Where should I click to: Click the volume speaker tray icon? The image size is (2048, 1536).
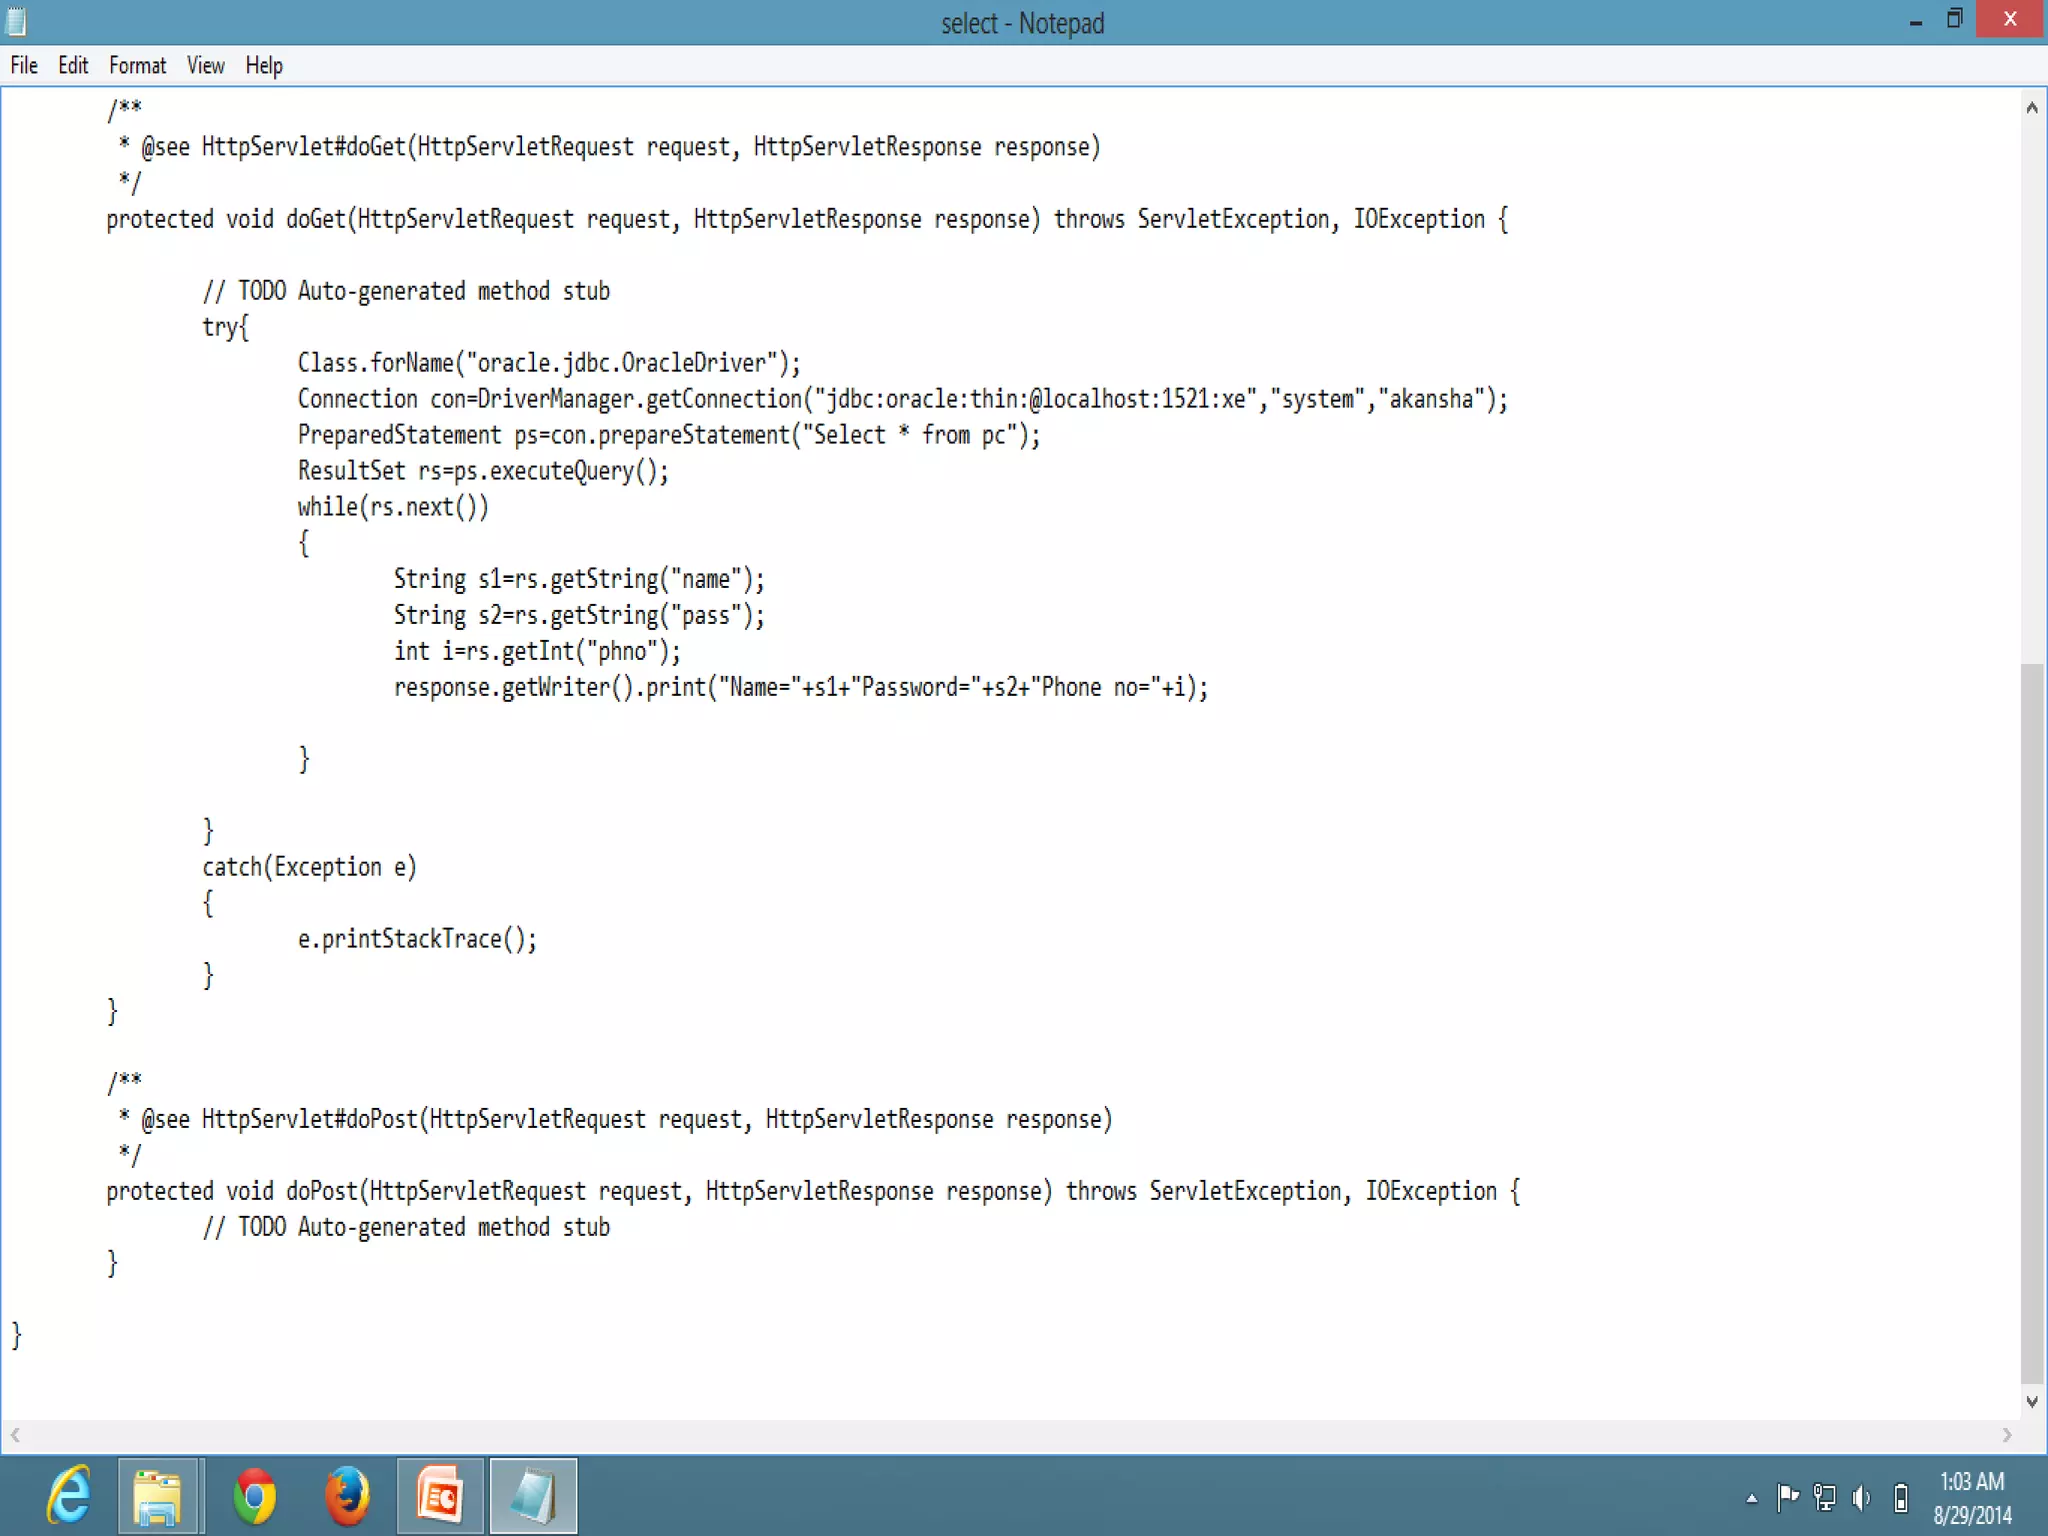coord(1861,1497)
